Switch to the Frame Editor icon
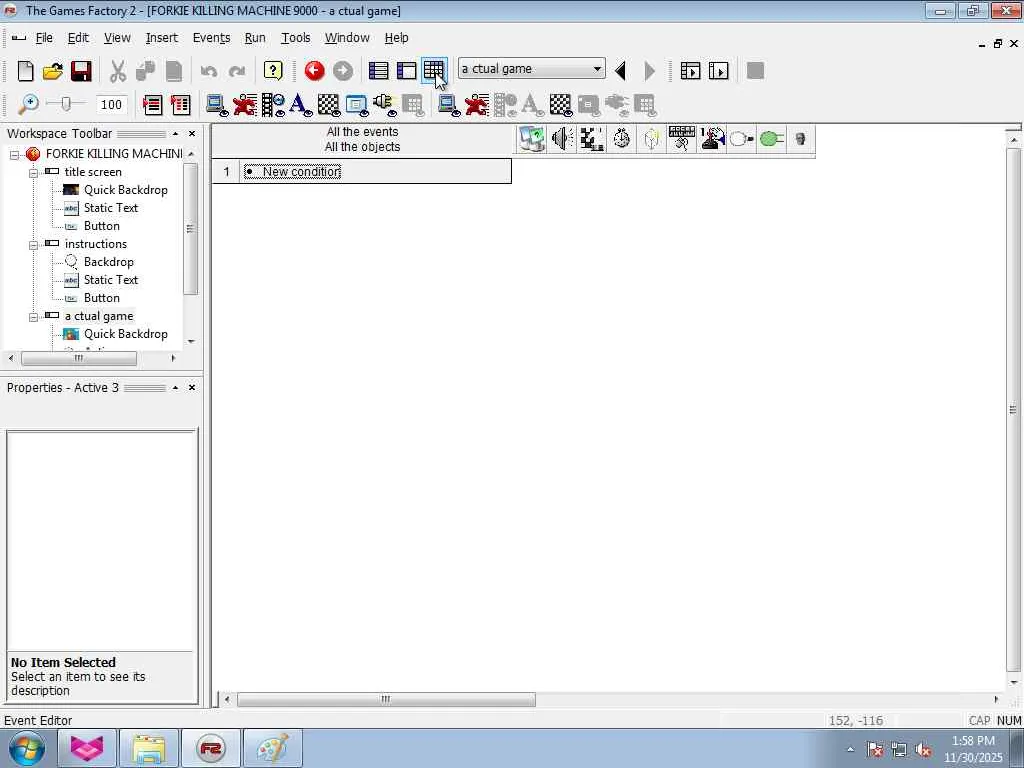The width and height of the screenshot is (1024, 768). [406, 71]
